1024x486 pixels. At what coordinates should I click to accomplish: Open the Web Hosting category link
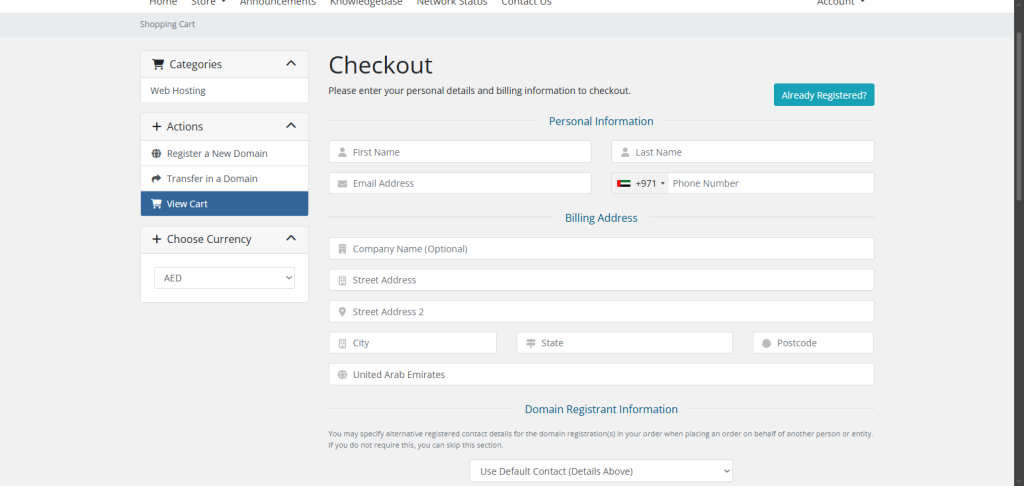tap(224, 91)
